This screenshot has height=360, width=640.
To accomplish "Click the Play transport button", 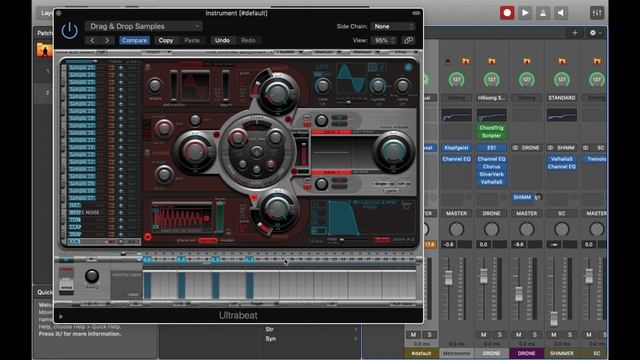I will pyautogui.click(x=525, y=13).
